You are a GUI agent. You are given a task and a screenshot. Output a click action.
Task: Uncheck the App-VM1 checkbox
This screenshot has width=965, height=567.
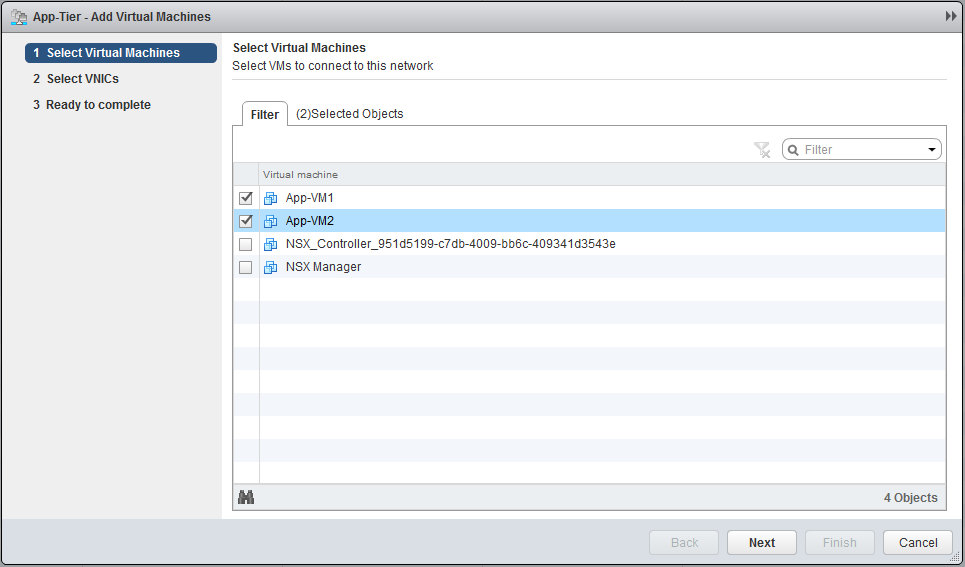click(x=246, y=198)
